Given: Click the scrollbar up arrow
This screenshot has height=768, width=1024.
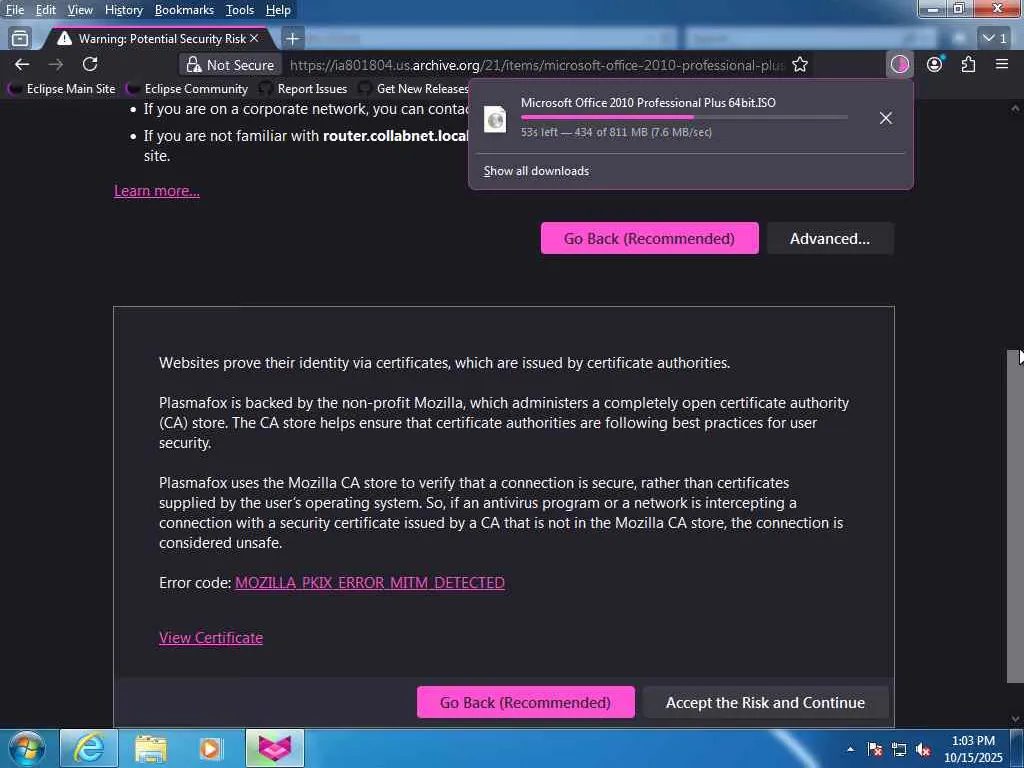Looking at the screenshot, I should (x=1015, y=108).
